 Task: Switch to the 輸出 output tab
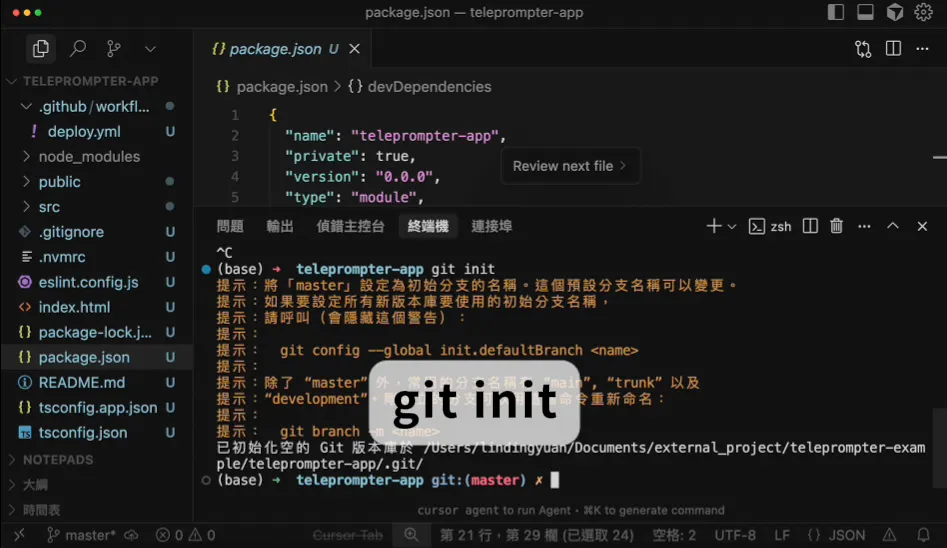[280, 227]
